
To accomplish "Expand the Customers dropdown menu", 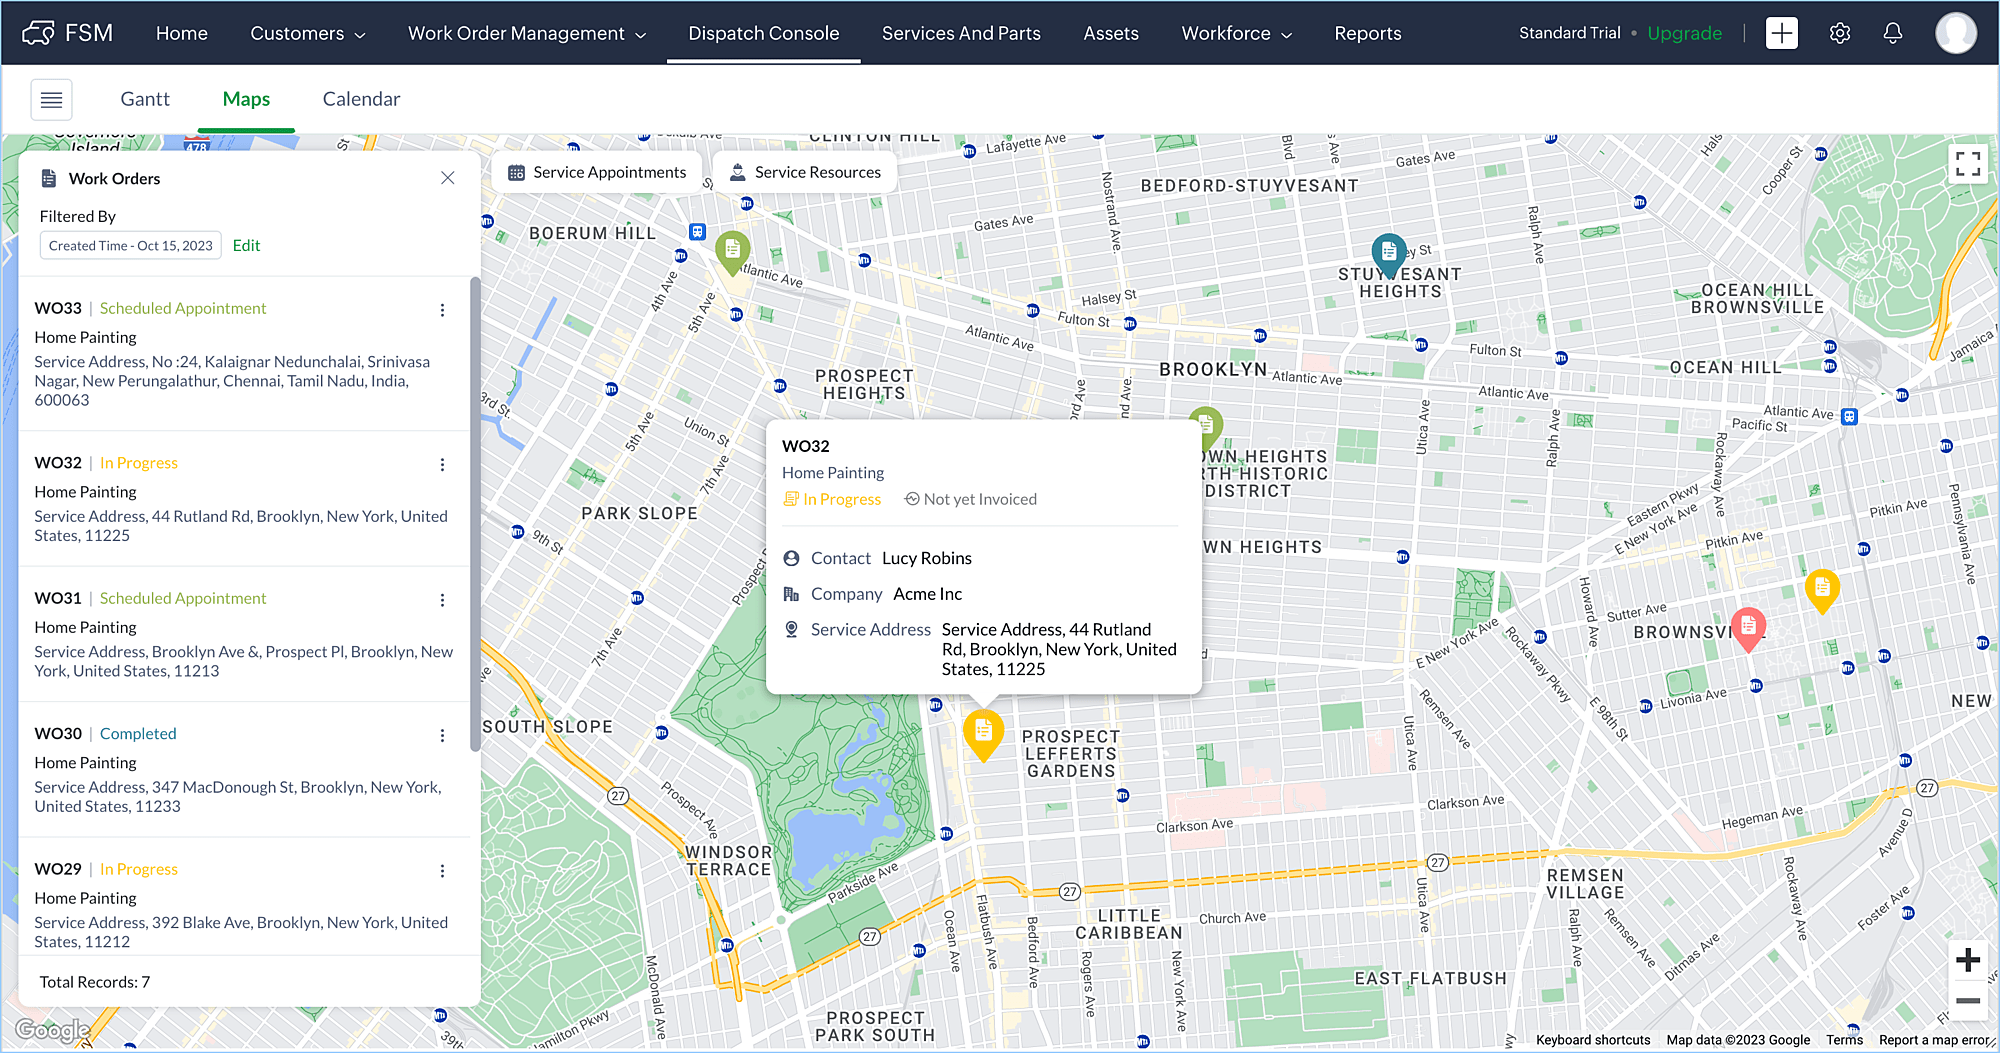I will pos(307,33).
